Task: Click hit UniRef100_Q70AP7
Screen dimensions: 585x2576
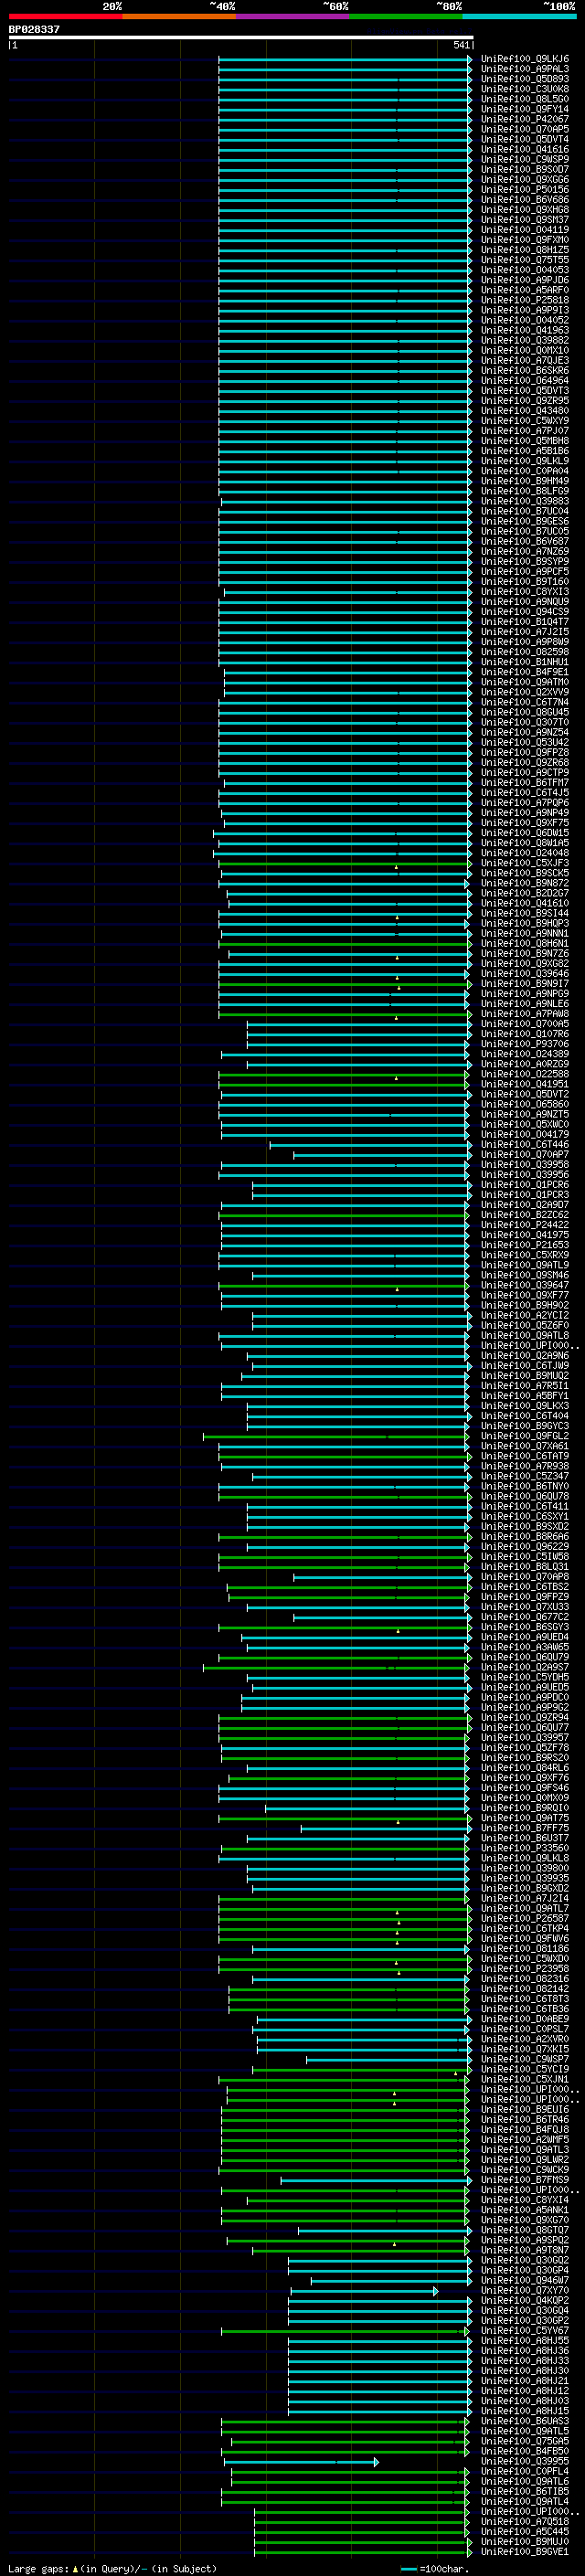Action: pyautogui.click(x=525, y=1155)
